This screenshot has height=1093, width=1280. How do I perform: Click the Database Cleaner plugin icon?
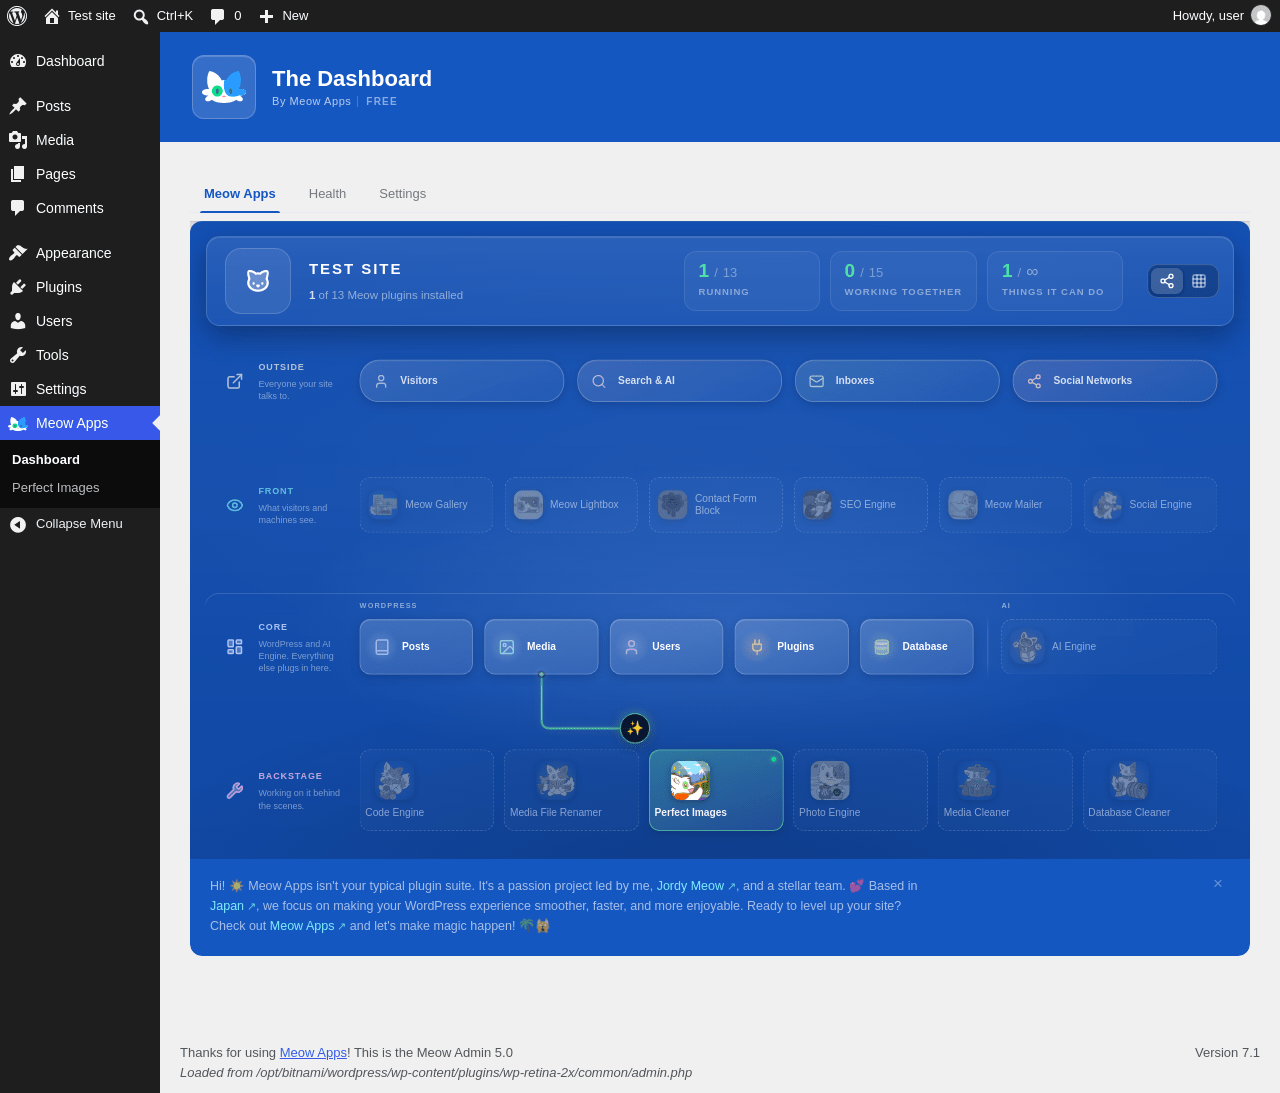coord(1129,780)
